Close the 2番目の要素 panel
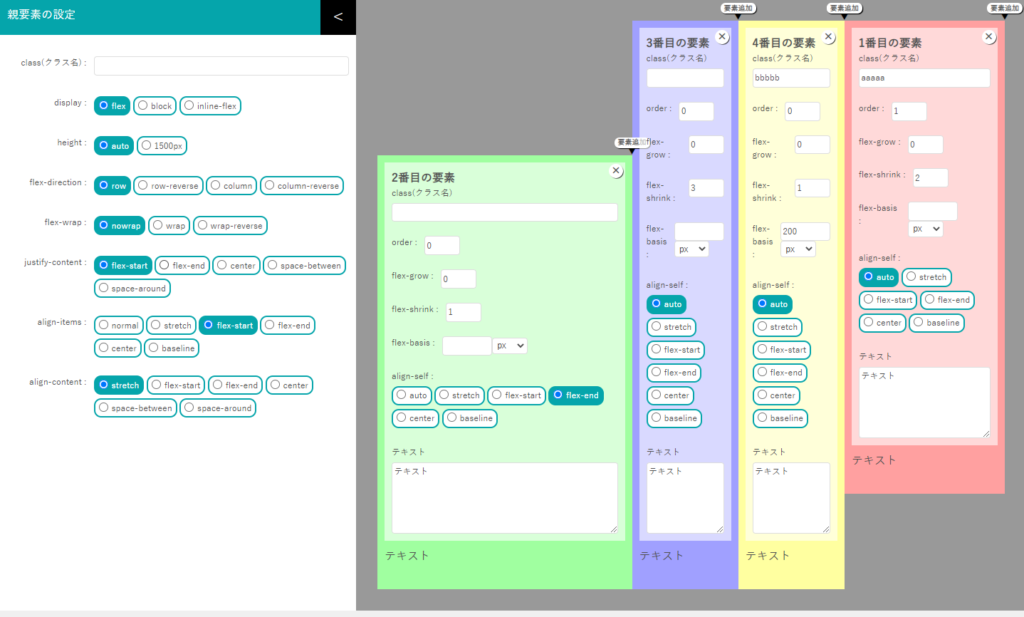Screen dimensions: 1024x617 tap(616, 170)
